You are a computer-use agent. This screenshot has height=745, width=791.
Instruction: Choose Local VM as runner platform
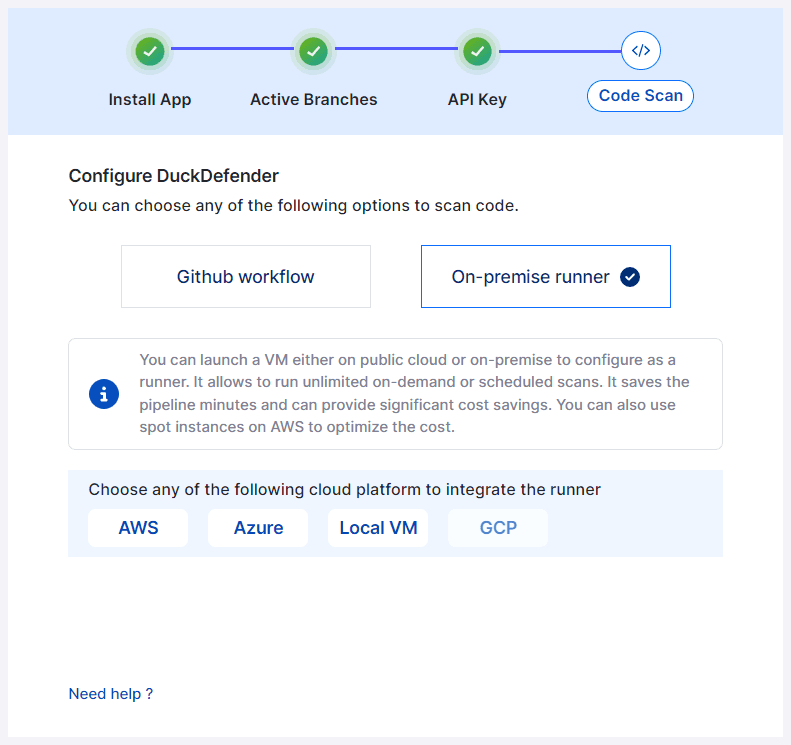click(x=378, y=528)
